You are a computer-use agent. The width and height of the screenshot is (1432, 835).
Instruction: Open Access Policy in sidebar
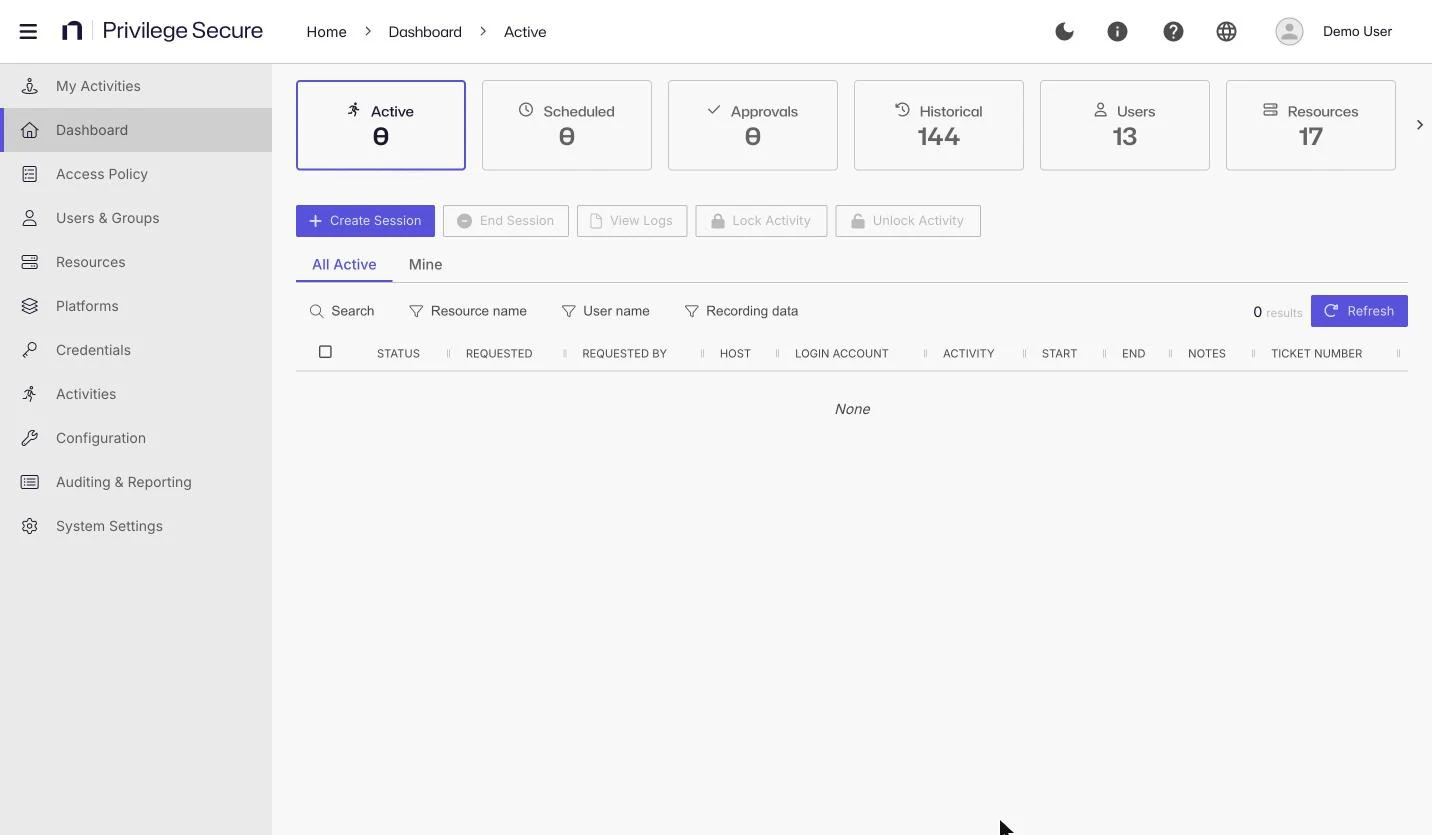click(136, 174)
